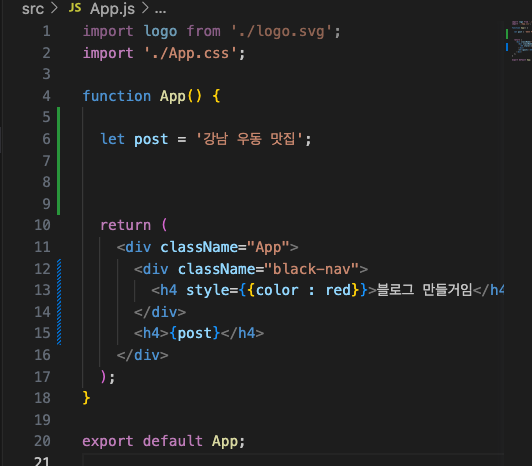
Task: Click the chevron after 'App.js' in breadcrumb
Action: (145, 8)
